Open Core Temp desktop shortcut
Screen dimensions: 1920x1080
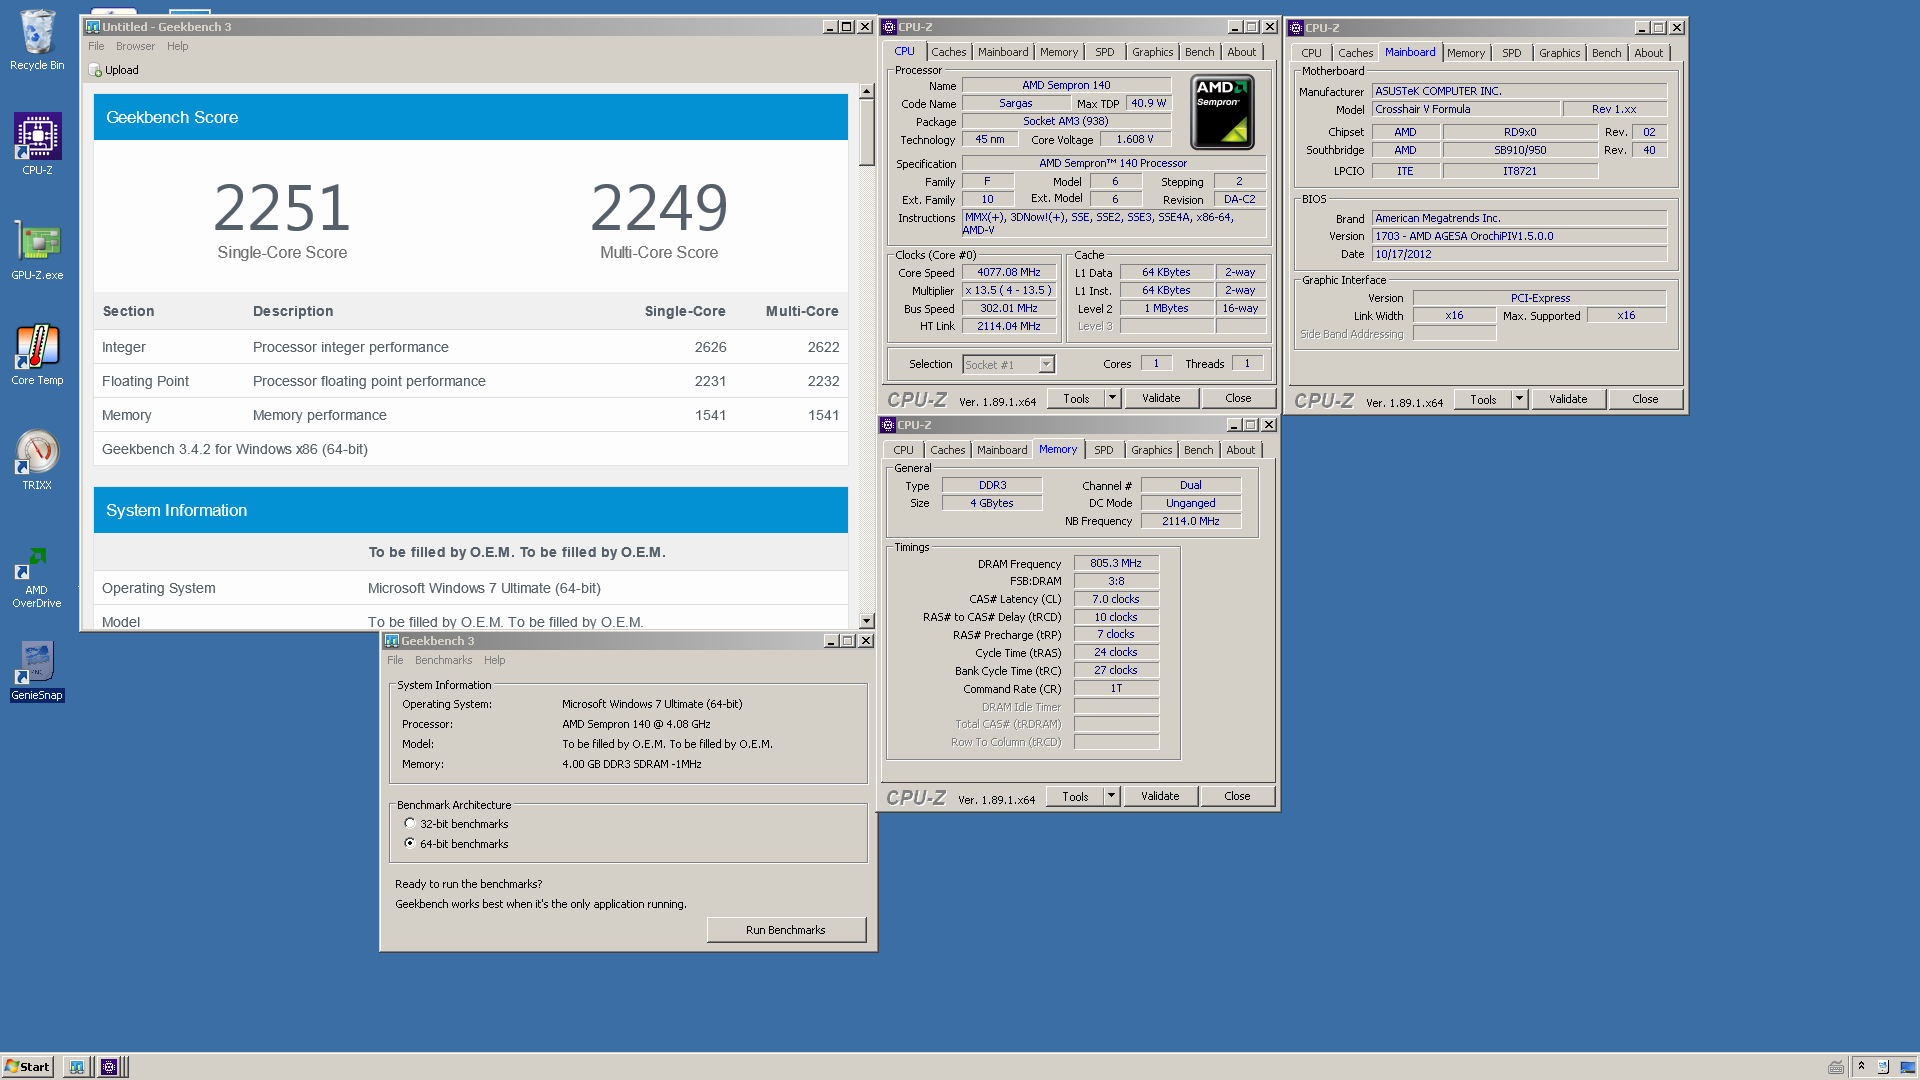pos(37,355)
